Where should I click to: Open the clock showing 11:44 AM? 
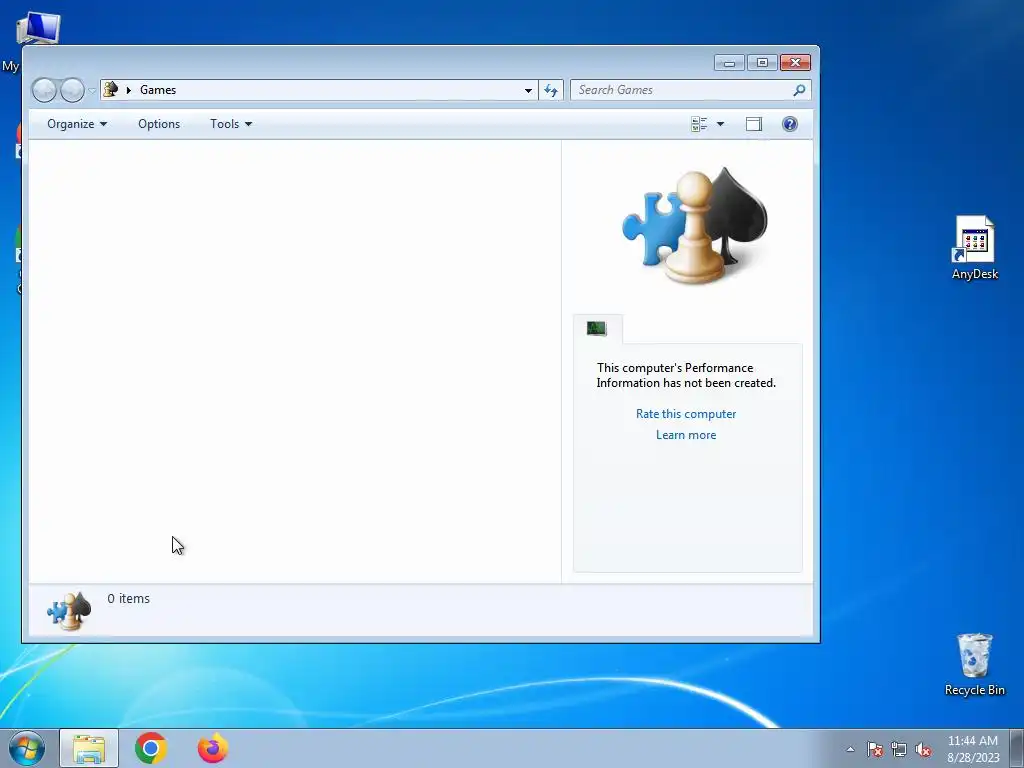pyautogui.click(x=973, y=749)
